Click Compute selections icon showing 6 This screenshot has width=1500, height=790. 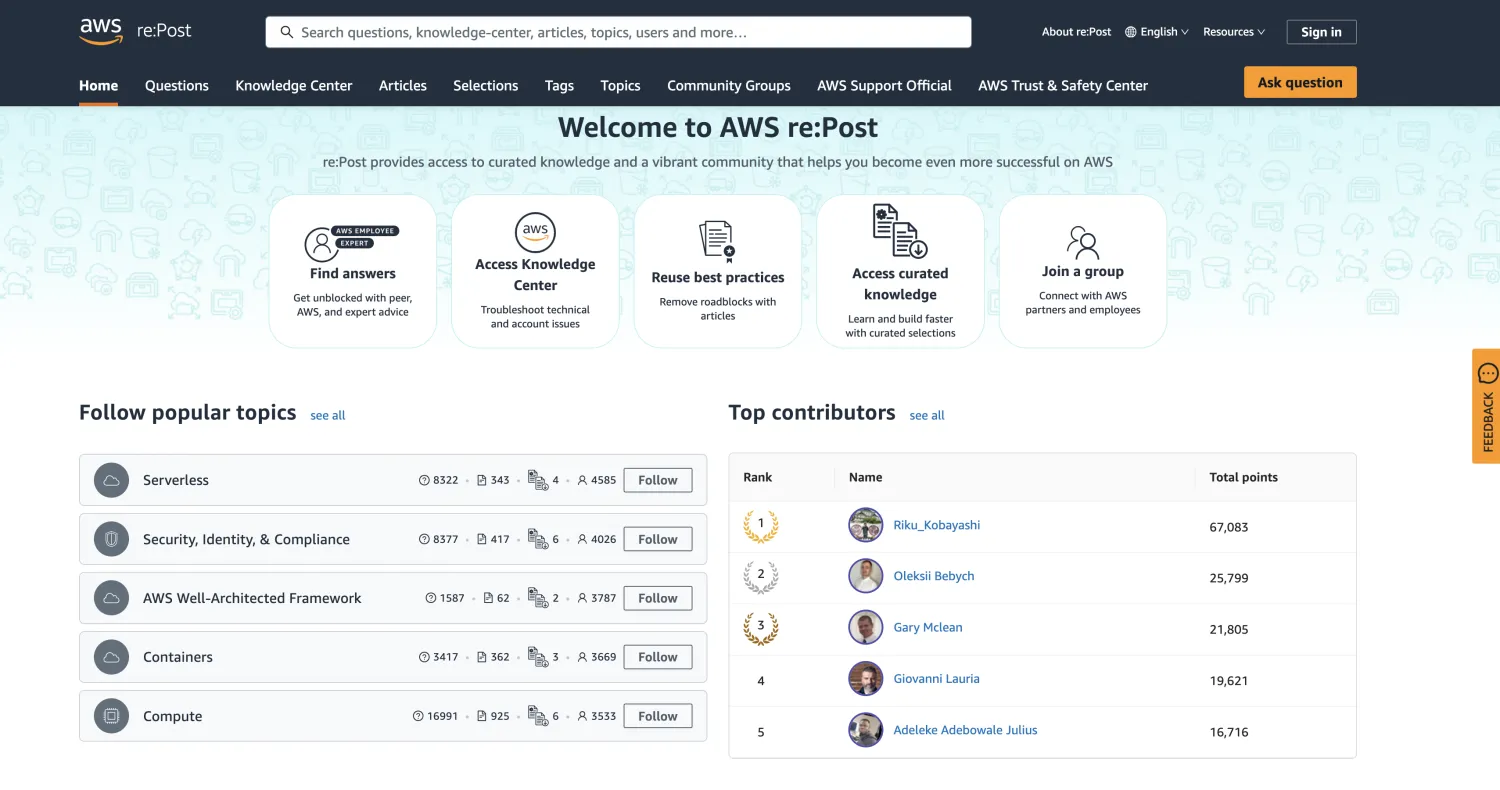pyautogui.click(x=538, y=716)
